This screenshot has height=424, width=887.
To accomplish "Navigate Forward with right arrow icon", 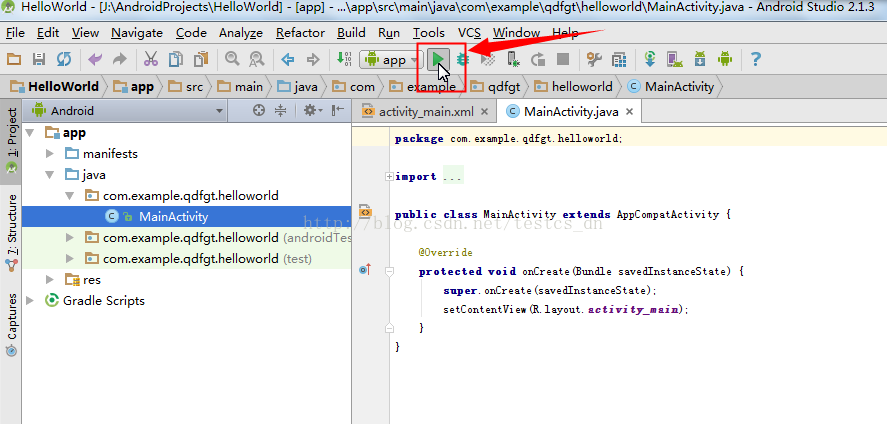I will [x=313, y=59].
